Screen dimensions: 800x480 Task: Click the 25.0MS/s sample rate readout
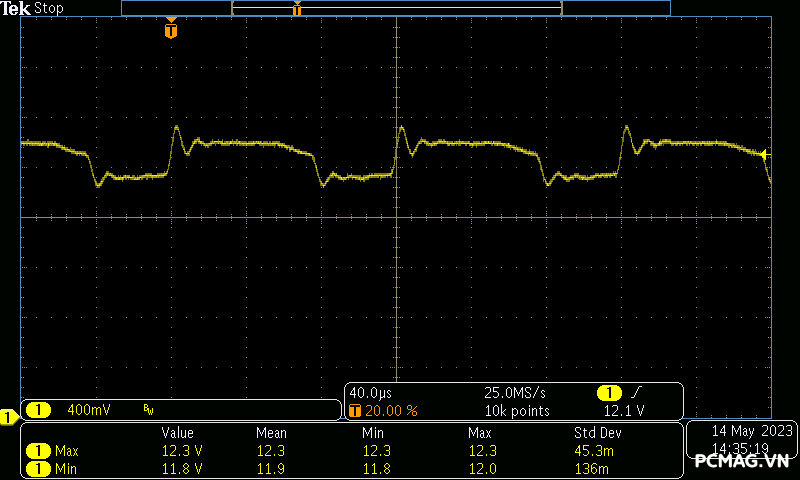(x=515, y=393)
